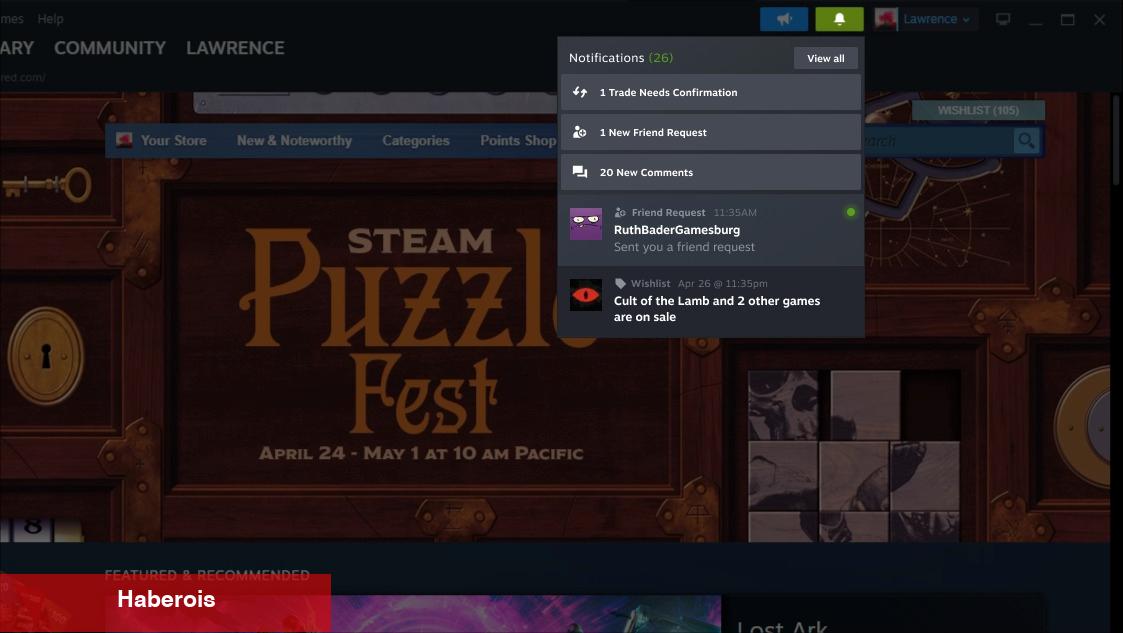This screenshot has height=633, width=1123.
Task: Open the Help menu
Action: point(50,19)
